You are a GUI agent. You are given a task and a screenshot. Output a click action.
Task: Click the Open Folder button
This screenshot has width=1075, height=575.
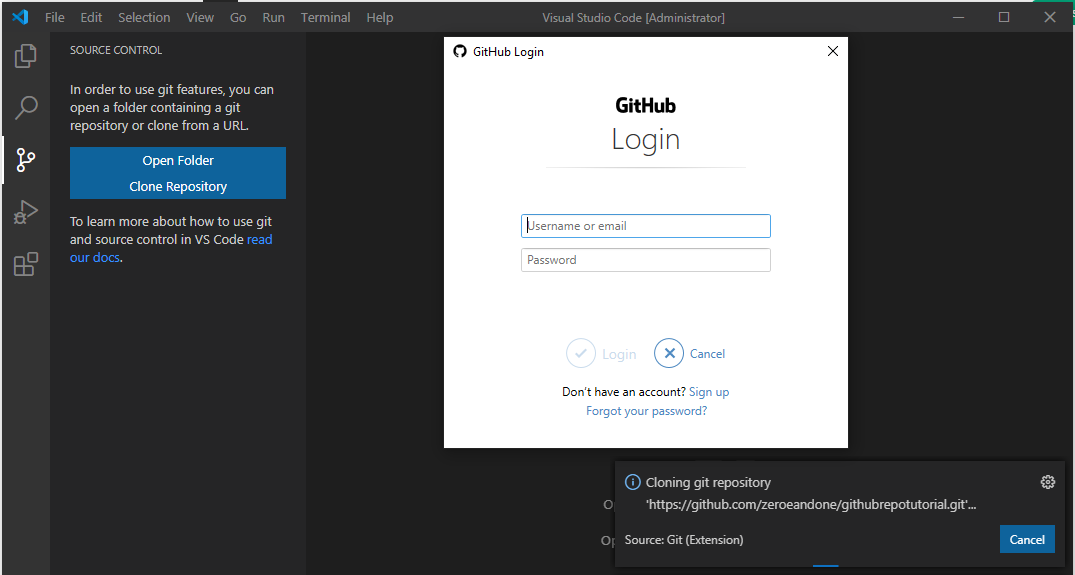point(178,160)
